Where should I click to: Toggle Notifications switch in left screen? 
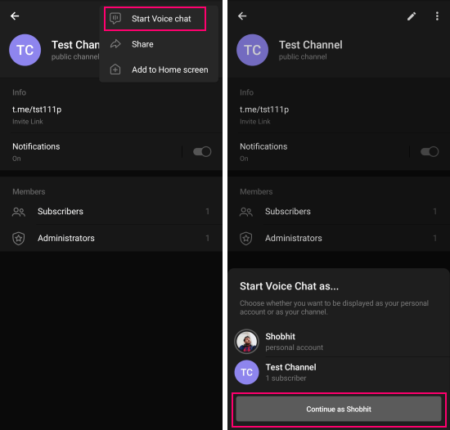[x=202, y=152]
